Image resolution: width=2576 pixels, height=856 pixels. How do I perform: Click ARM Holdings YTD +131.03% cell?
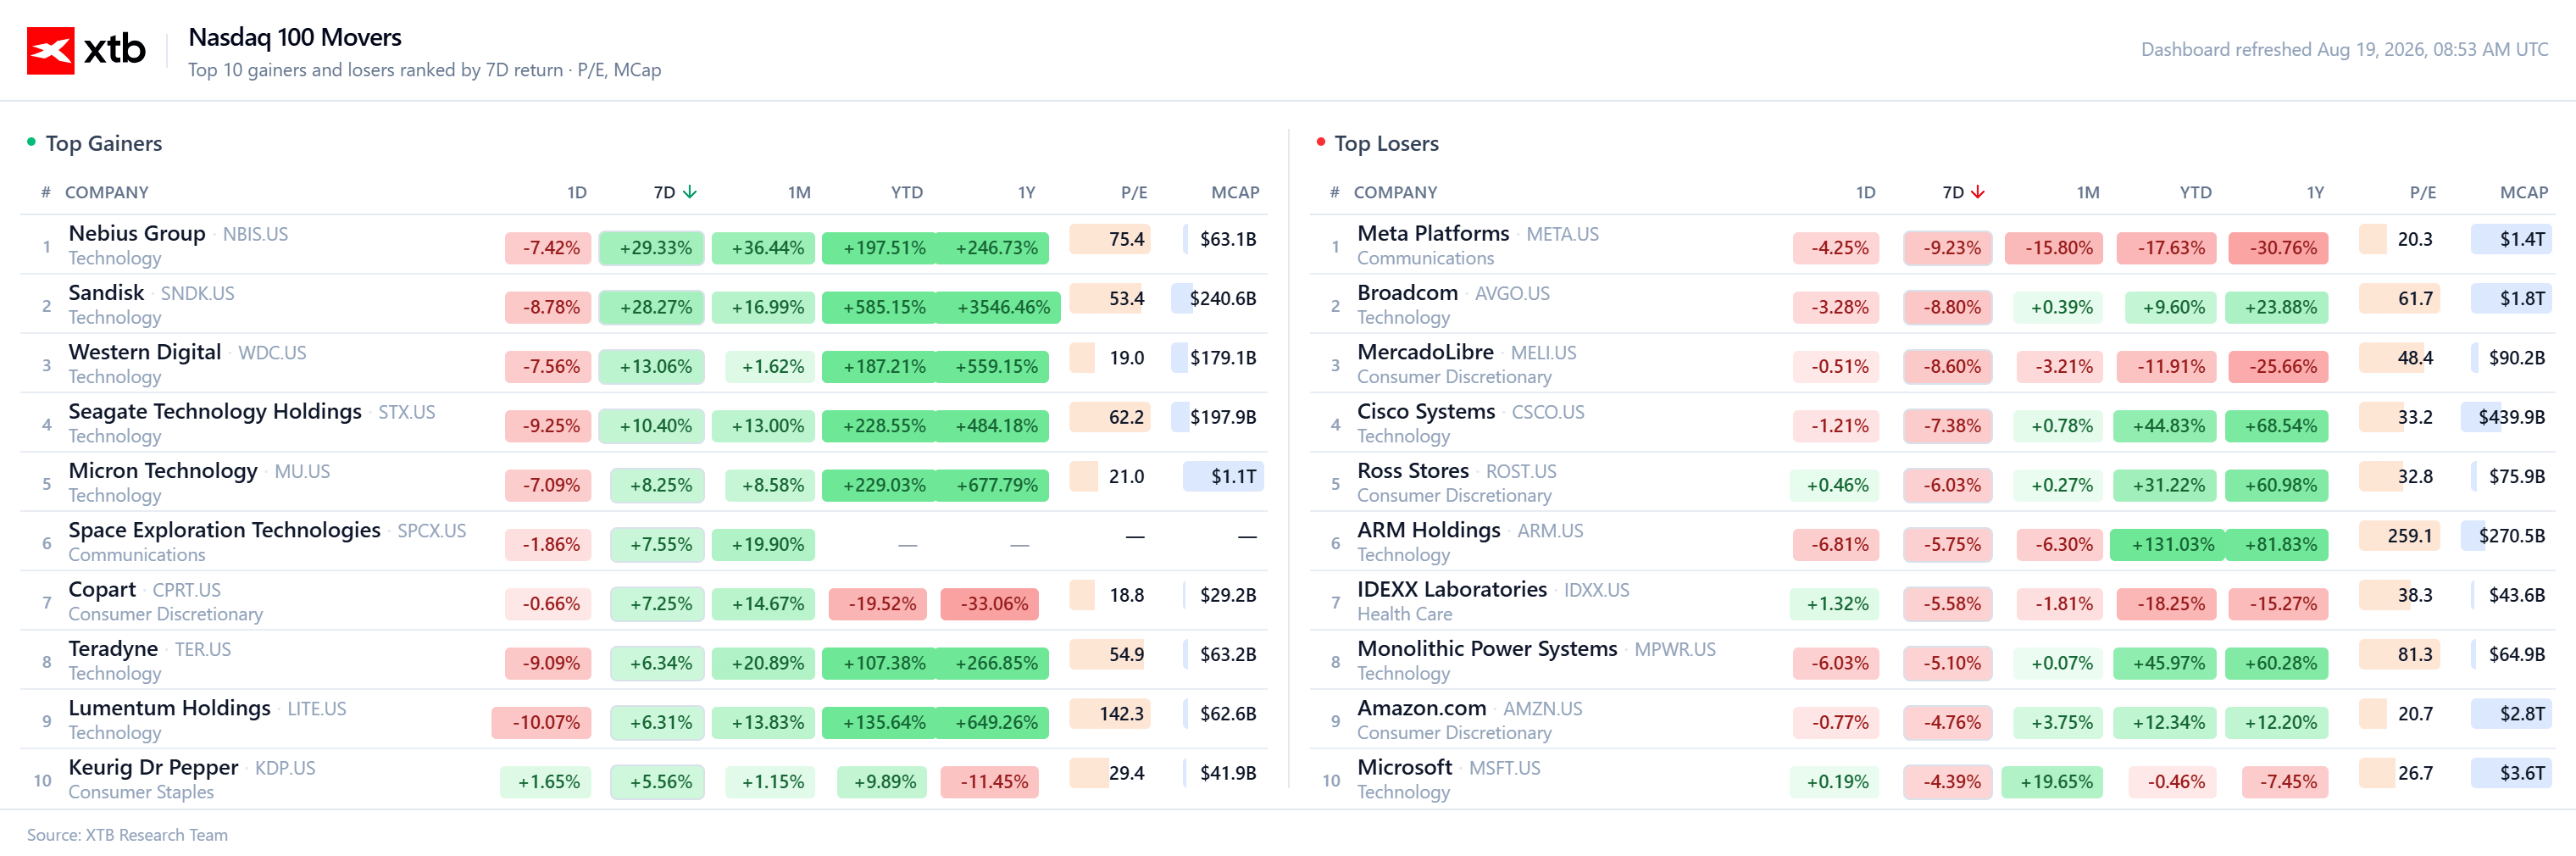point(2168,545)
